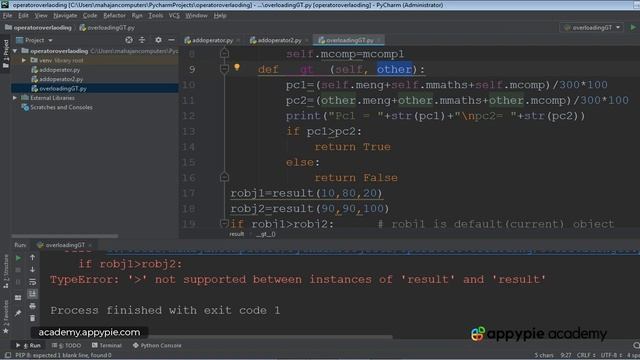Pin the Run tab with the pin icon
The height and width of the screenshot is (360, 640).
(18, 313)
